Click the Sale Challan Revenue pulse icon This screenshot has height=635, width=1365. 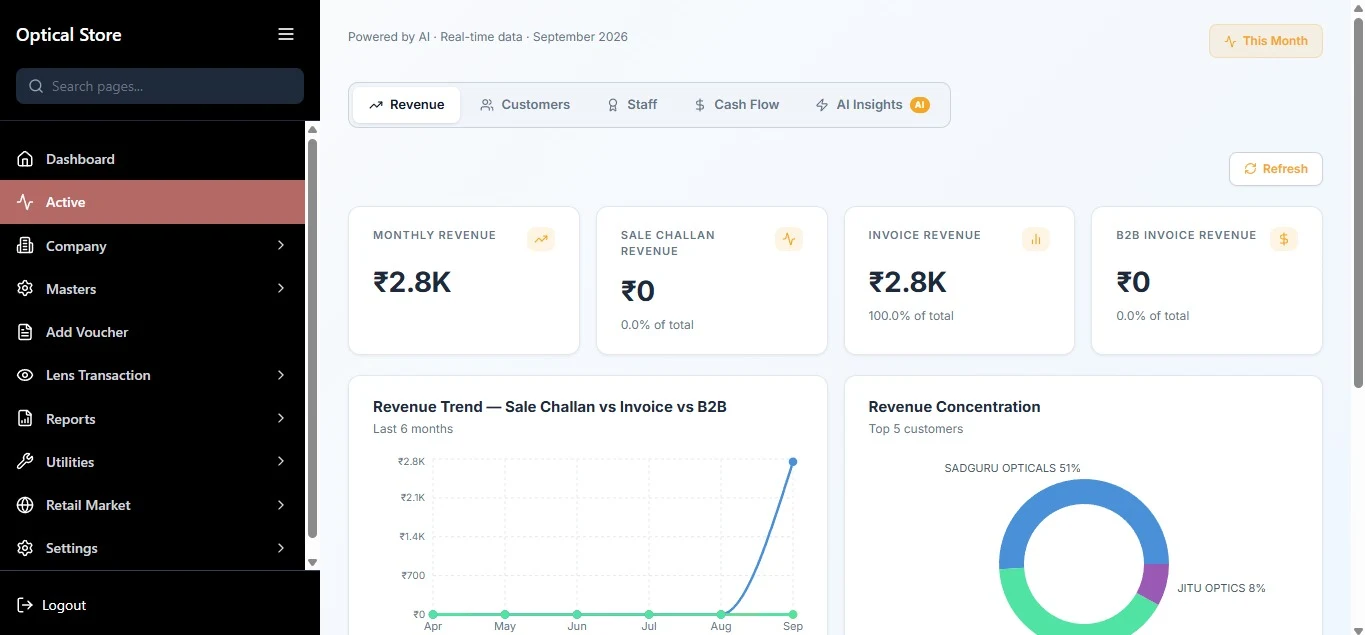789,238
